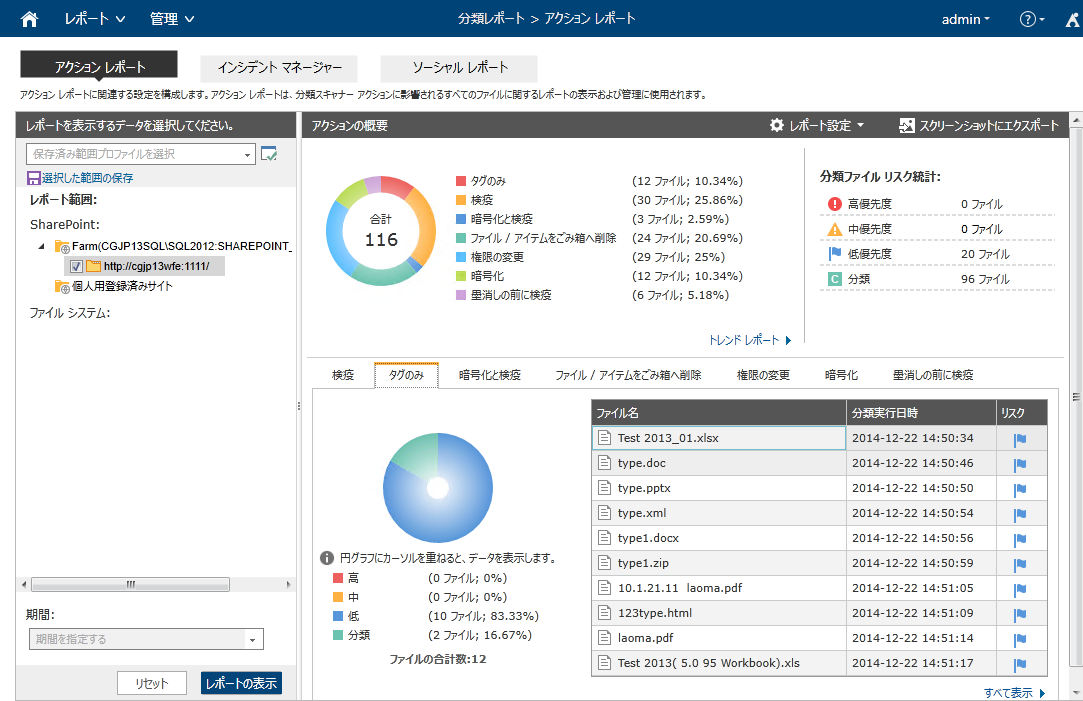
Task: Open 保存済み範囲プロファイルを選択 dropdown
Action: coord(141,154)
